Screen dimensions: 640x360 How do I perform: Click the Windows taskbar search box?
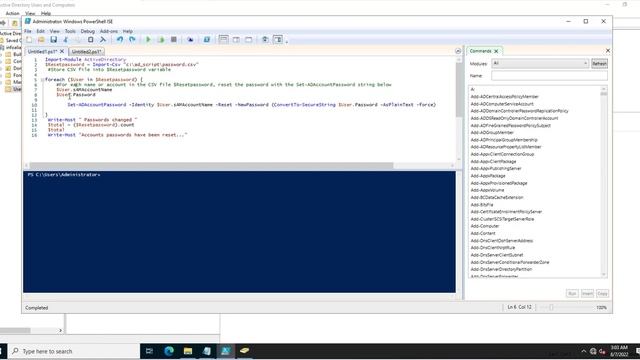(75, 351)
